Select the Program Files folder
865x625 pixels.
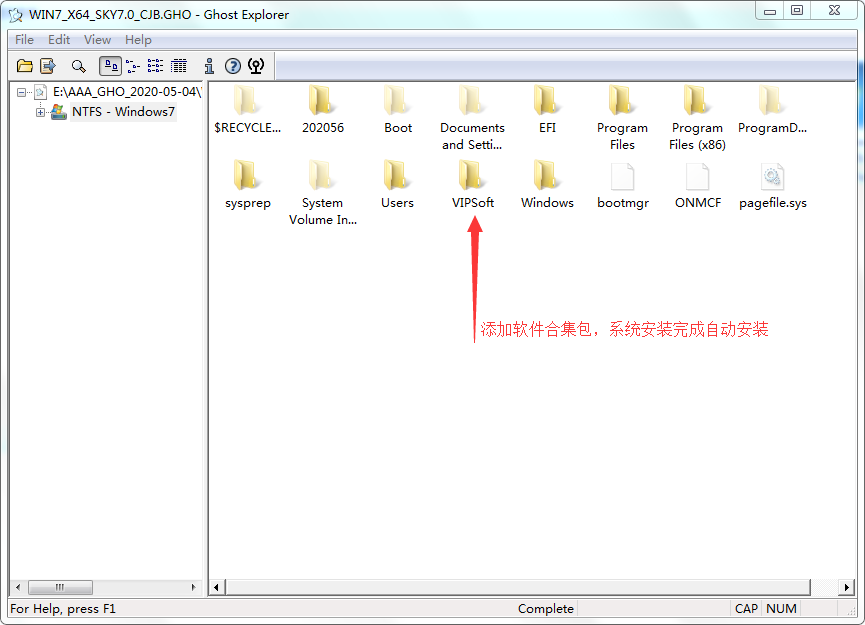(x=622, y=119)
